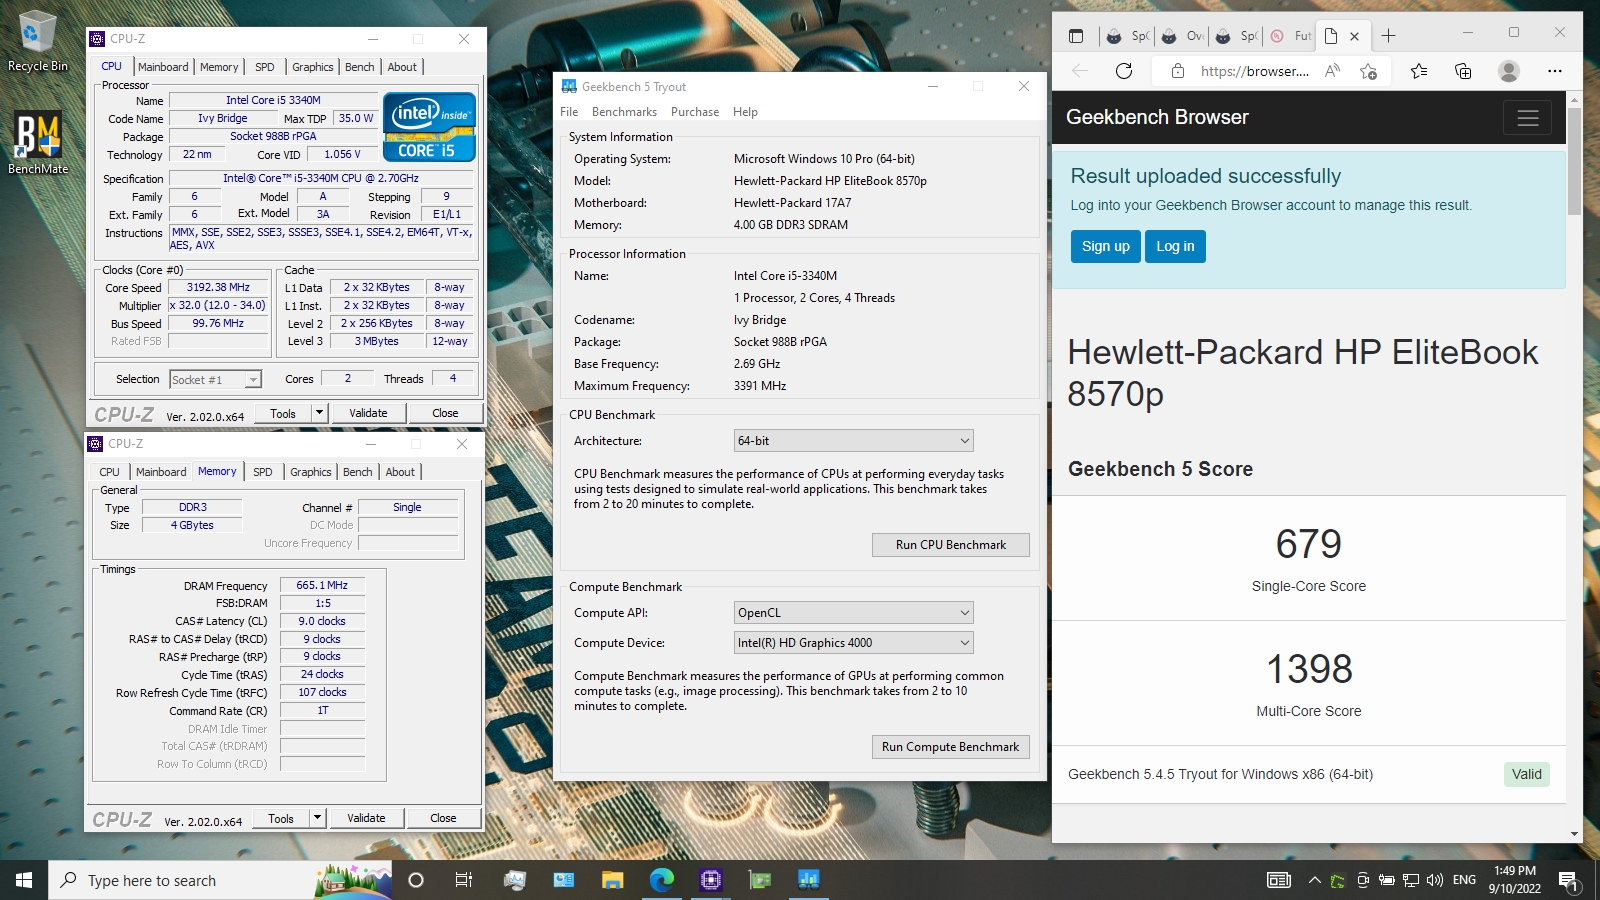Screen dimensions: 1600x900
Task: Open the Collections icon in Edge
Action: tap(1463, 71)
